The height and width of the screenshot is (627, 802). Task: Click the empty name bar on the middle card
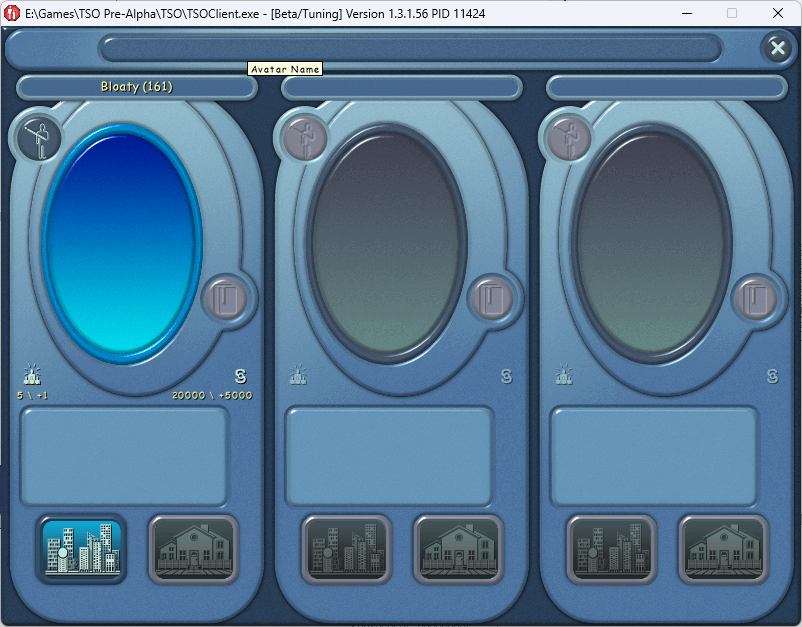pyautogui.click(x=402, y=87)
